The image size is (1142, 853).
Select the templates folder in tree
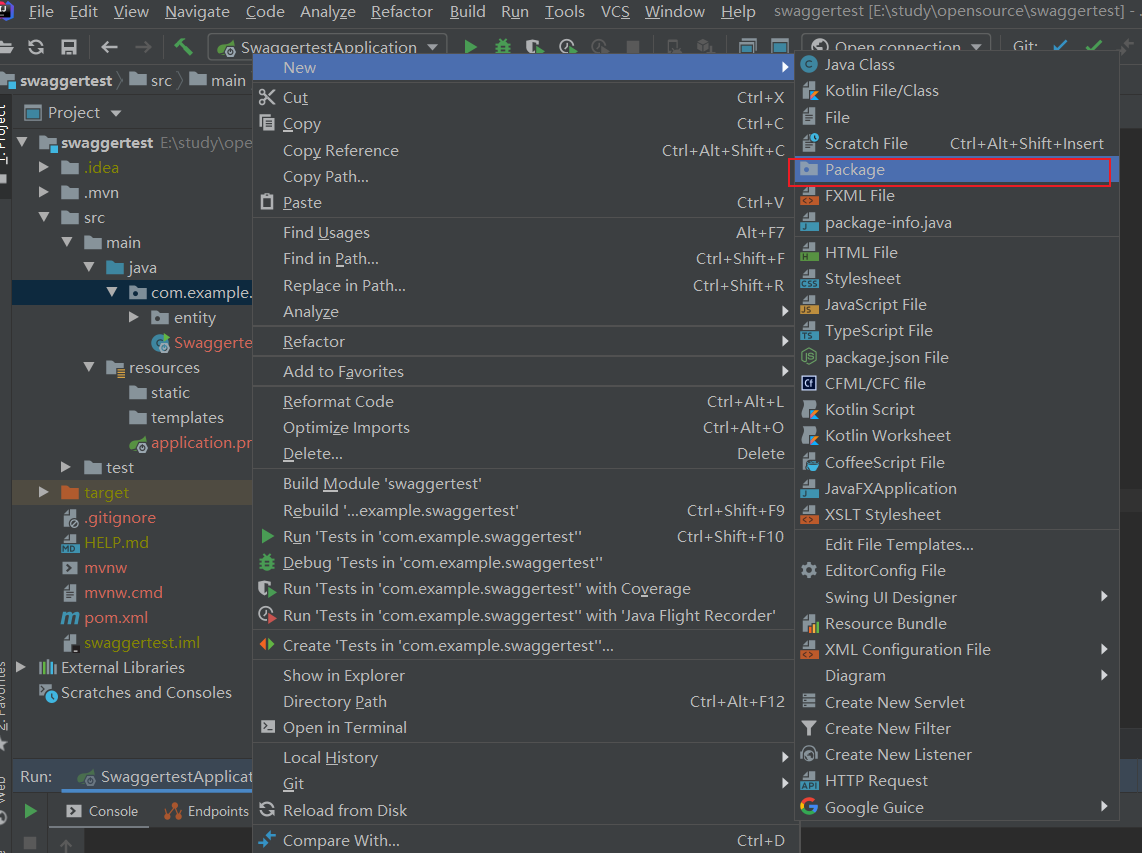[x=187, y=417]
